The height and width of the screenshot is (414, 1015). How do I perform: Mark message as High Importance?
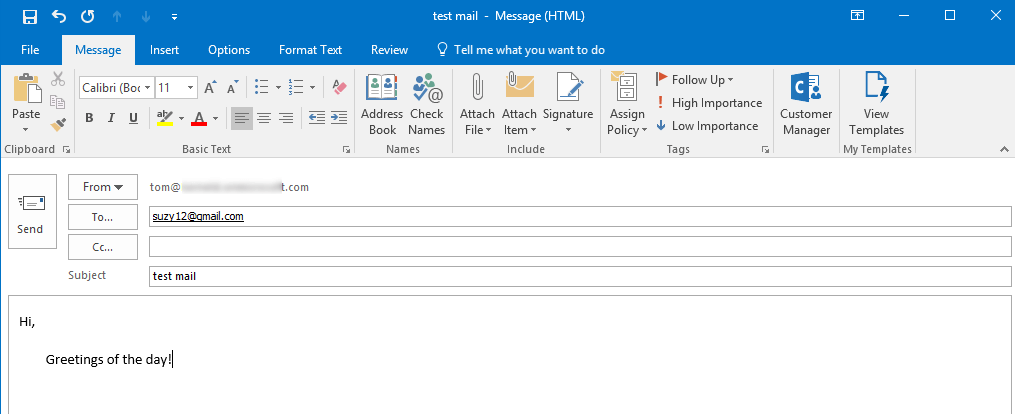(x=708, y=103)
